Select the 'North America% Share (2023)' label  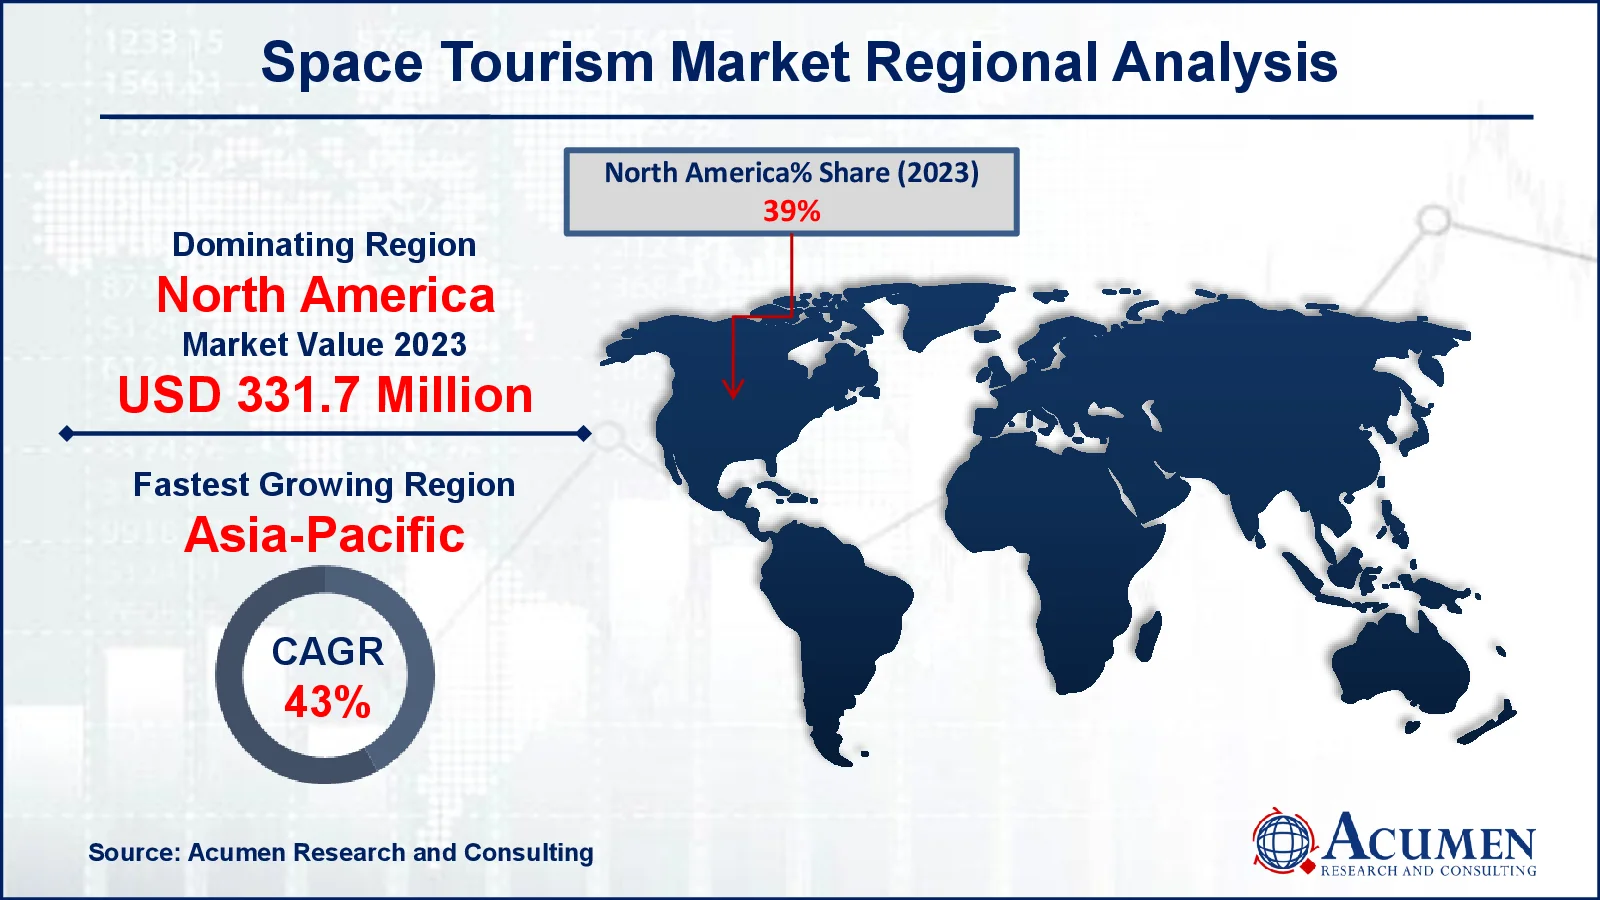click(x=791, y=173)
